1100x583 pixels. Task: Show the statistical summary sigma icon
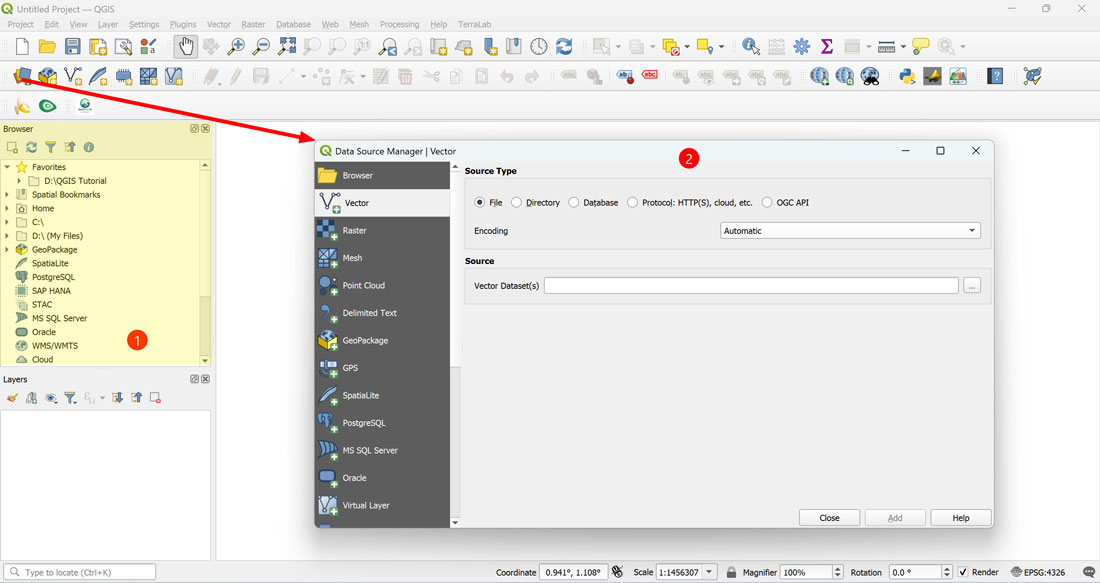click(826, 47)
